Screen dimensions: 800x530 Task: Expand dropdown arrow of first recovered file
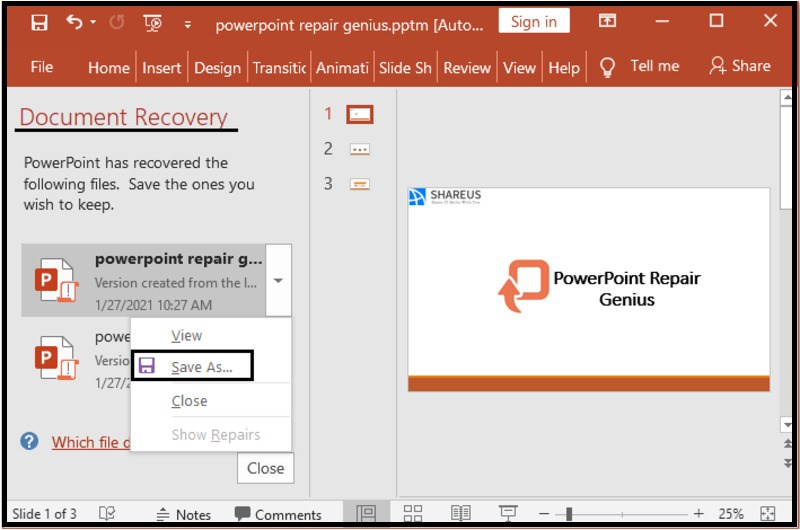pos(278,281)
